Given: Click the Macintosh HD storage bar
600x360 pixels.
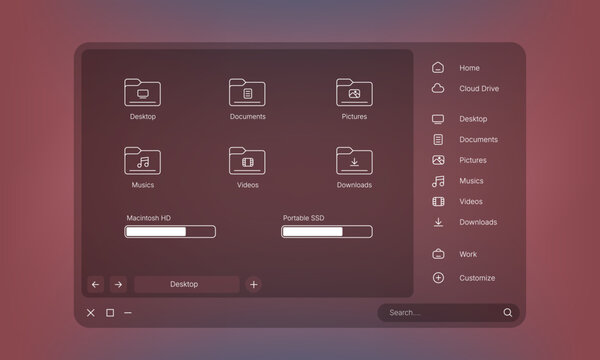Looking at the screenshot, I should (170, 231).
